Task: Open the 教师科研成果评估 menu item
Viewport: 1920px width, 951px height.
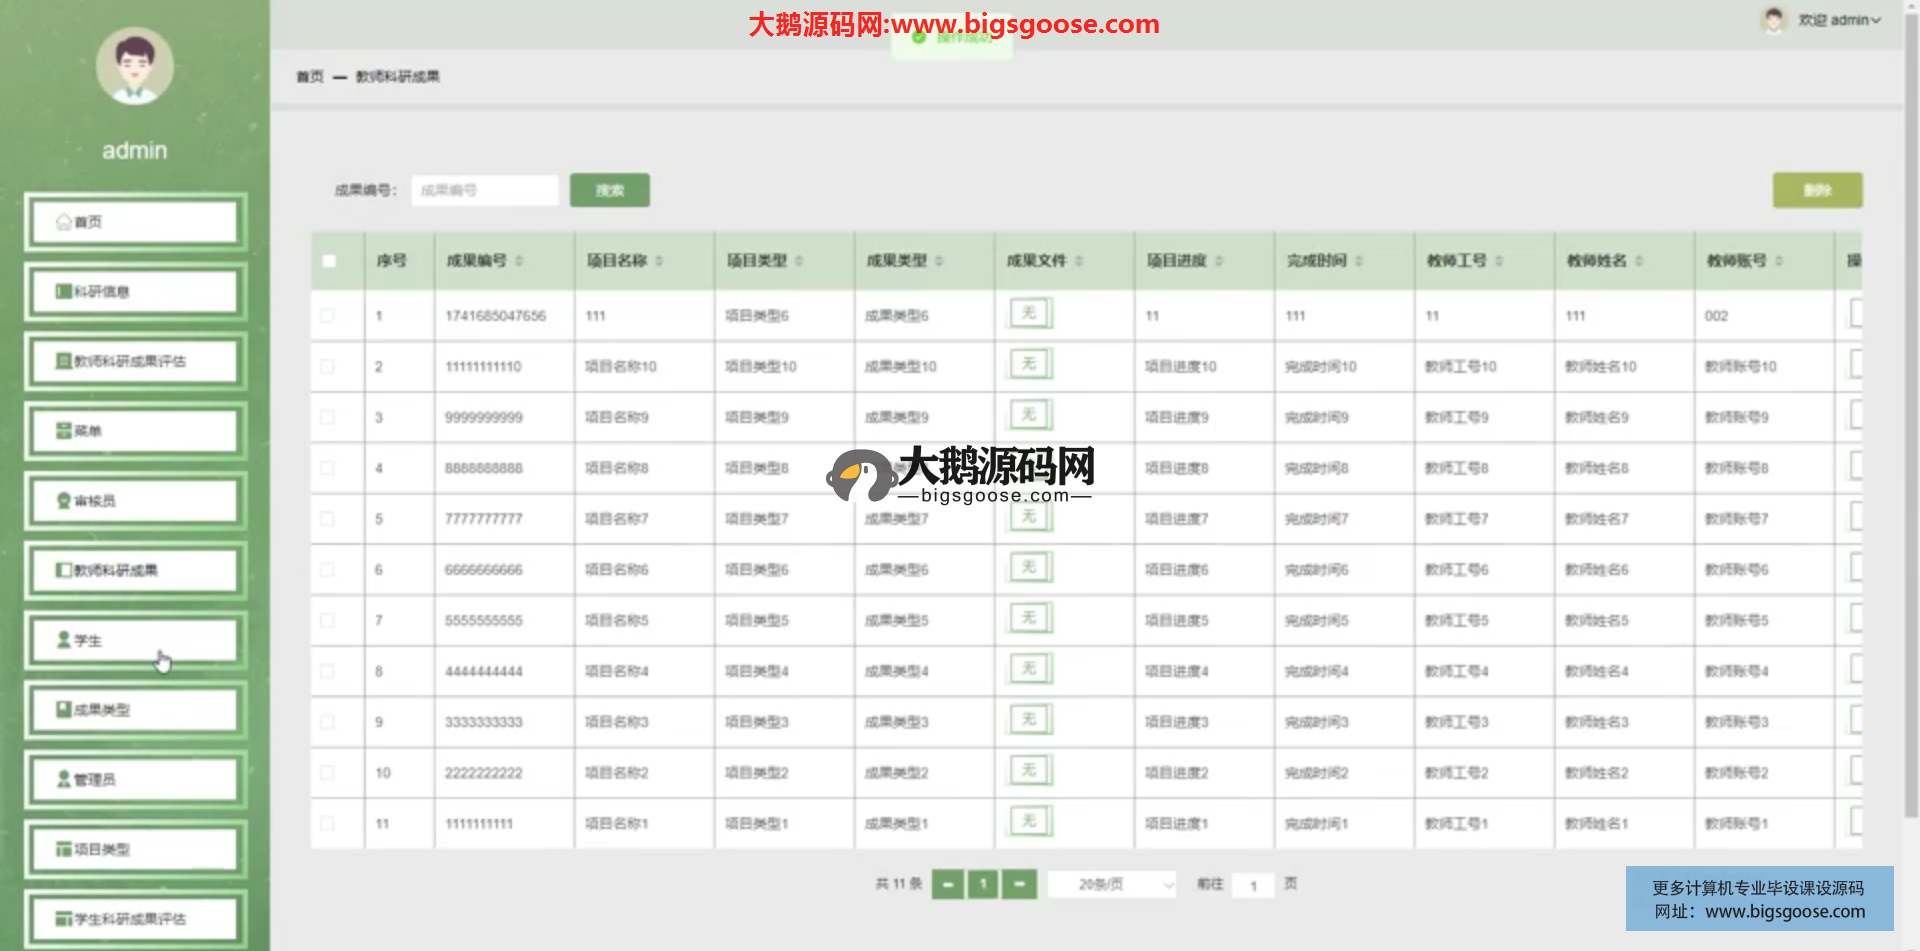Action: click(x=135, y=361)
